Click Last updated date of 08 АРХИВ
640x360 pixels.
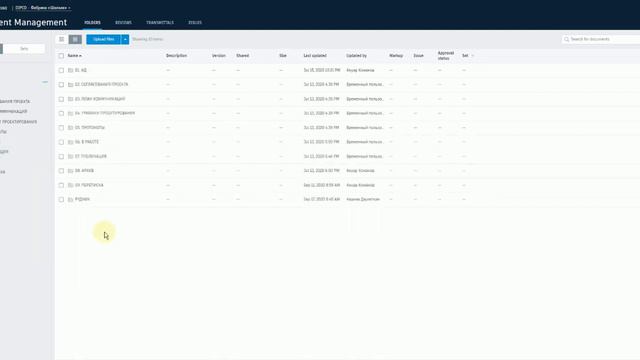(321, 171)
